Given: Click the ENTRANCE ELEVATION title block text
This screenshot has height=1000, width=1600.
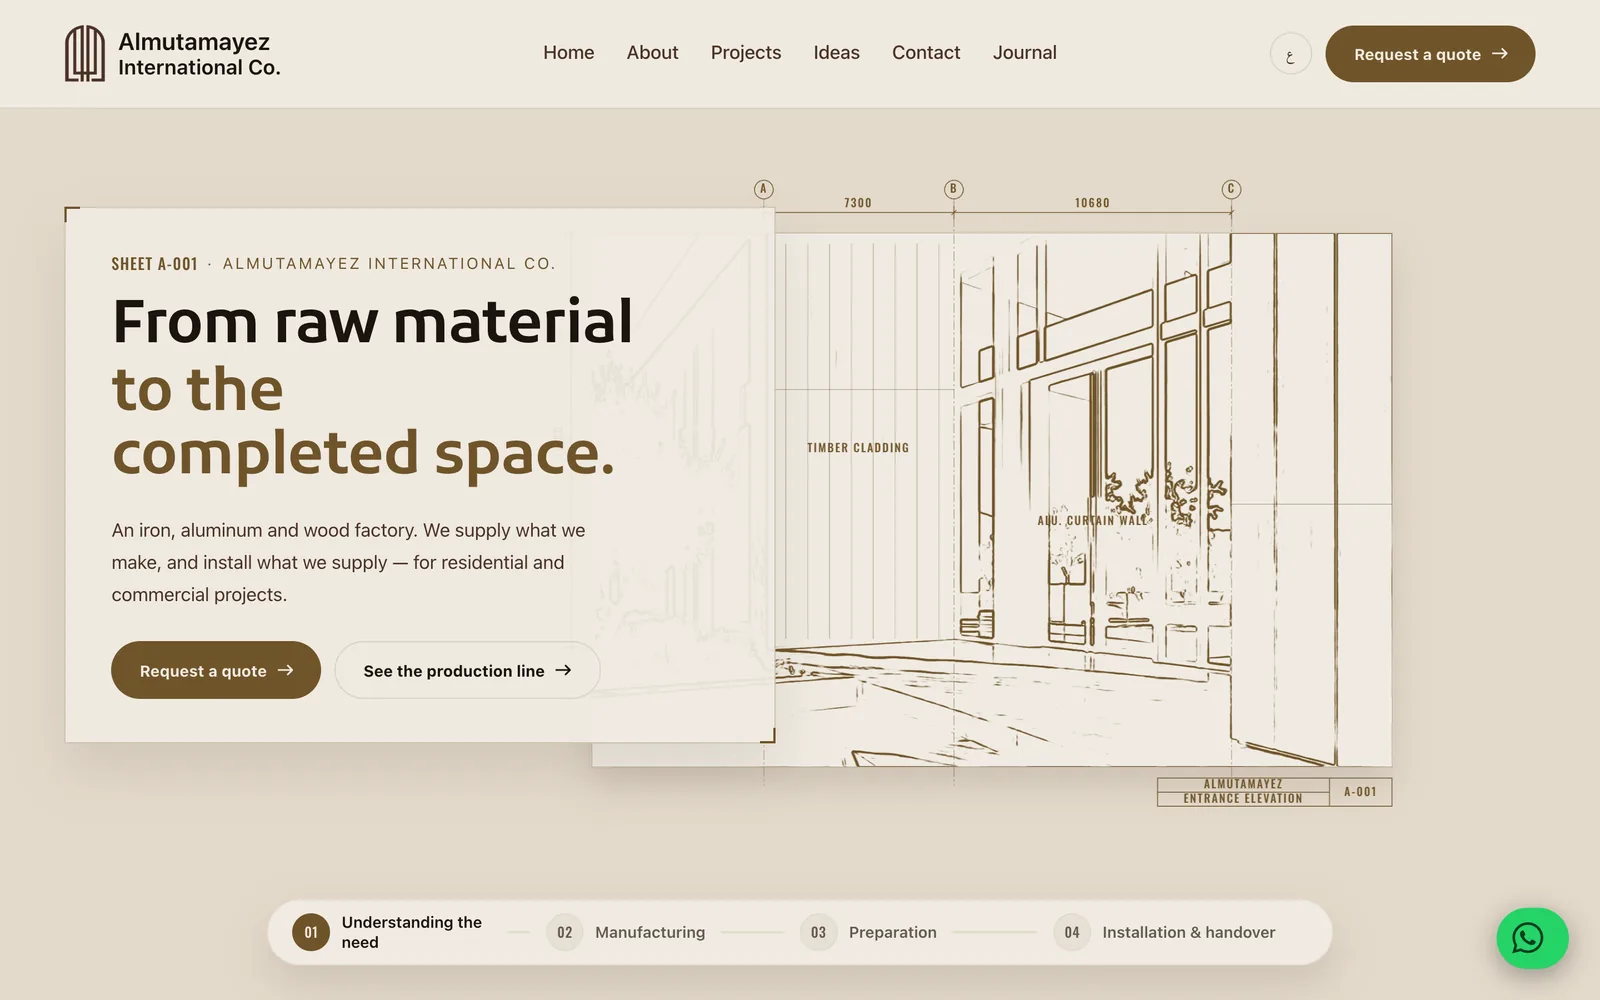Looking at the screenshot, I should [1243, 799].
